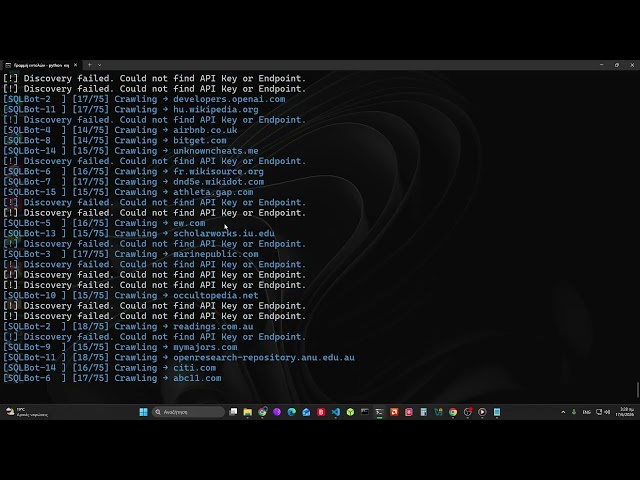Open the Windows Start menu
Screen dimensions: 640x480
point(143,412)
